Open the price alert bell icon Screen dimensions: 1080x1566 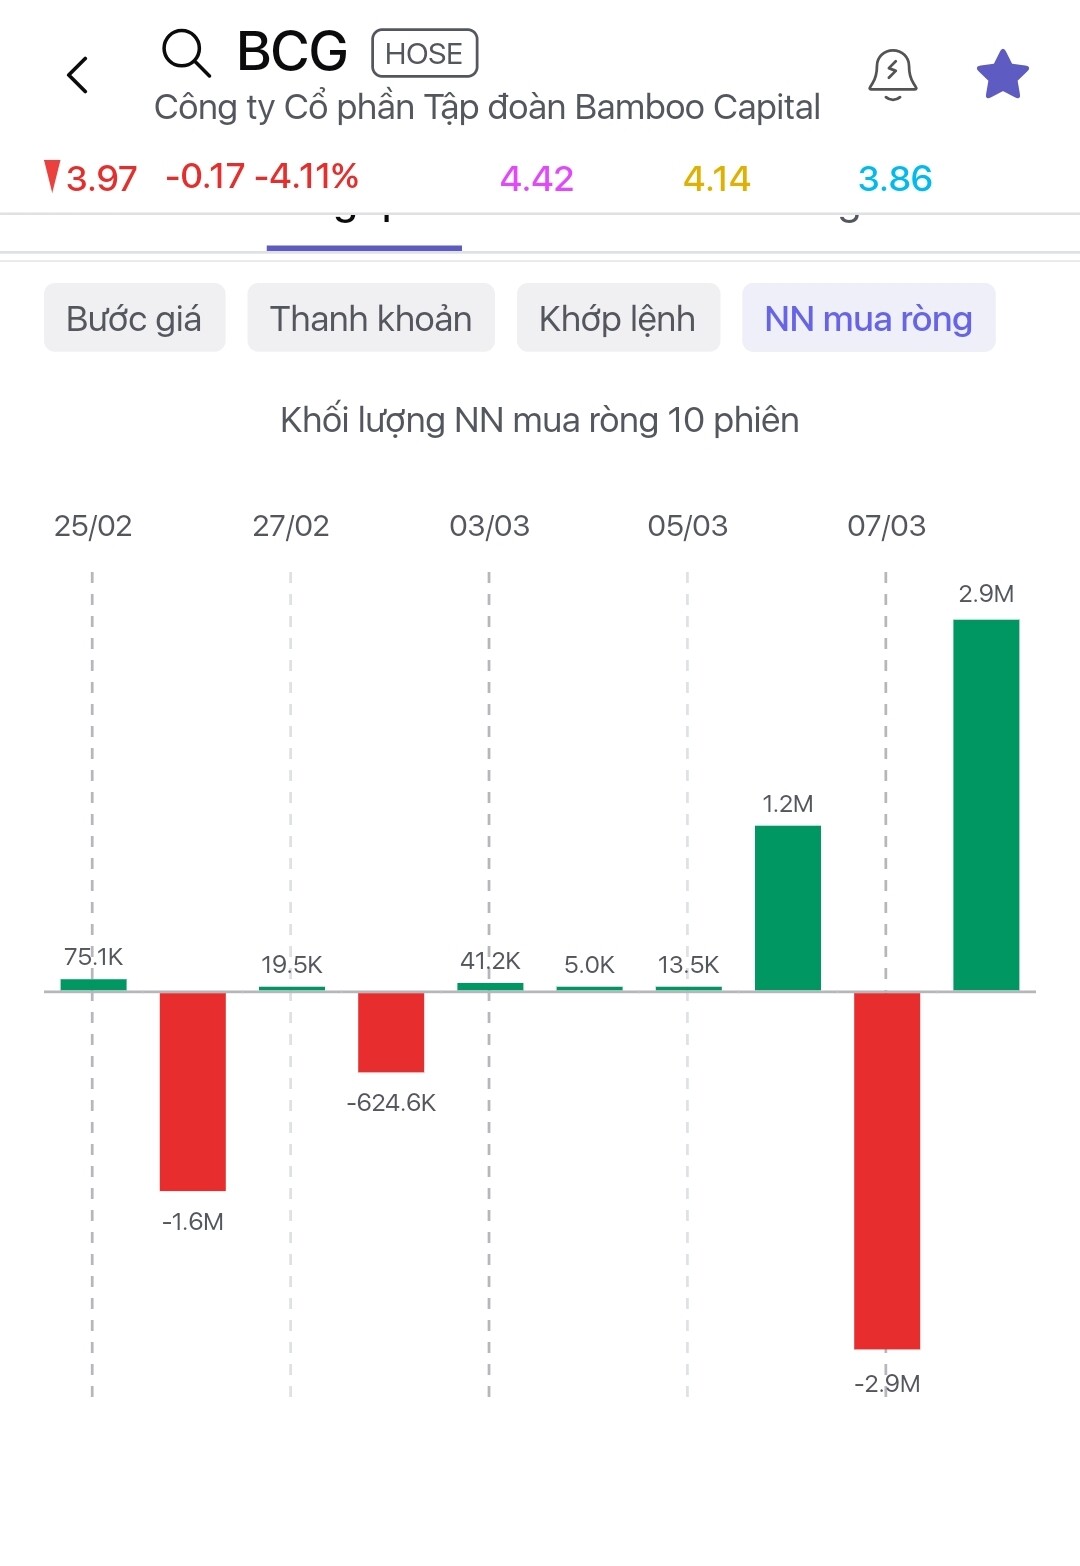tap(892, 75)
